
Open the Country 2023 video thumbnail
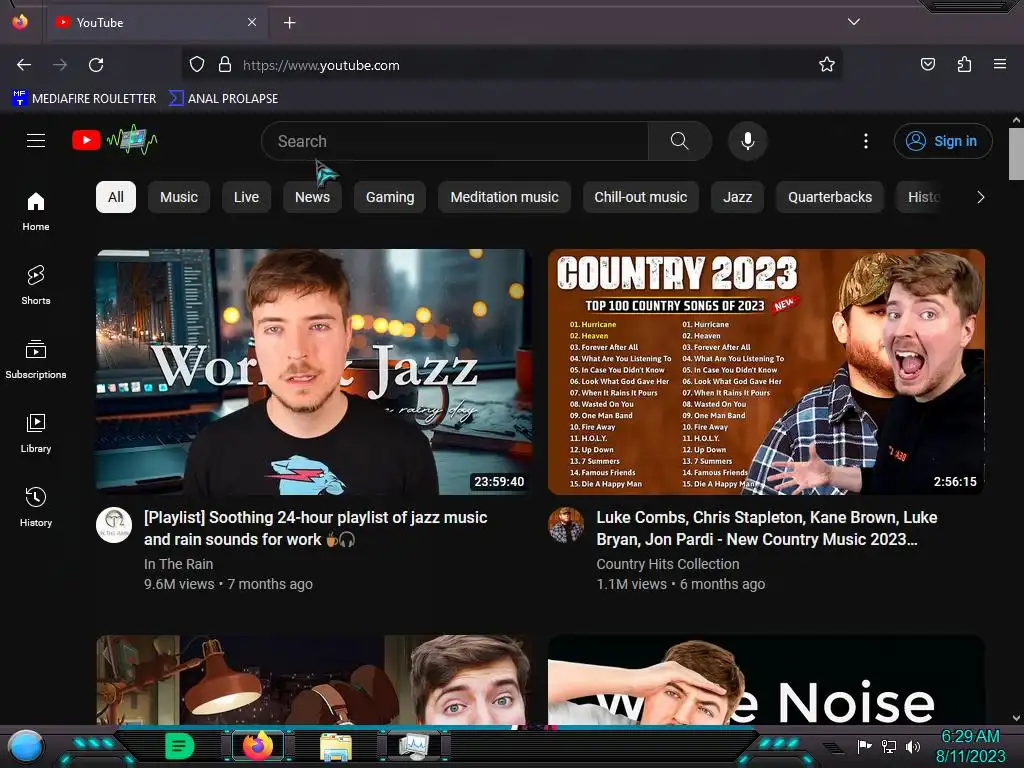click(x=766, y=372)
